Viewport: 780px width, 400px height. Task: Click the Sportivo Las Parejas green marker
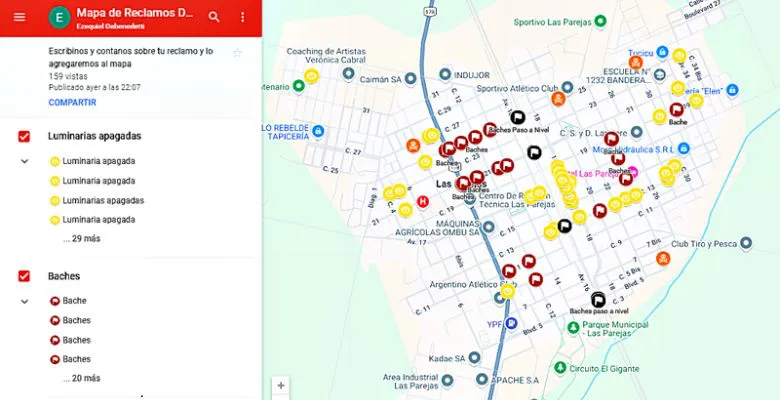[x=600, y=21]
